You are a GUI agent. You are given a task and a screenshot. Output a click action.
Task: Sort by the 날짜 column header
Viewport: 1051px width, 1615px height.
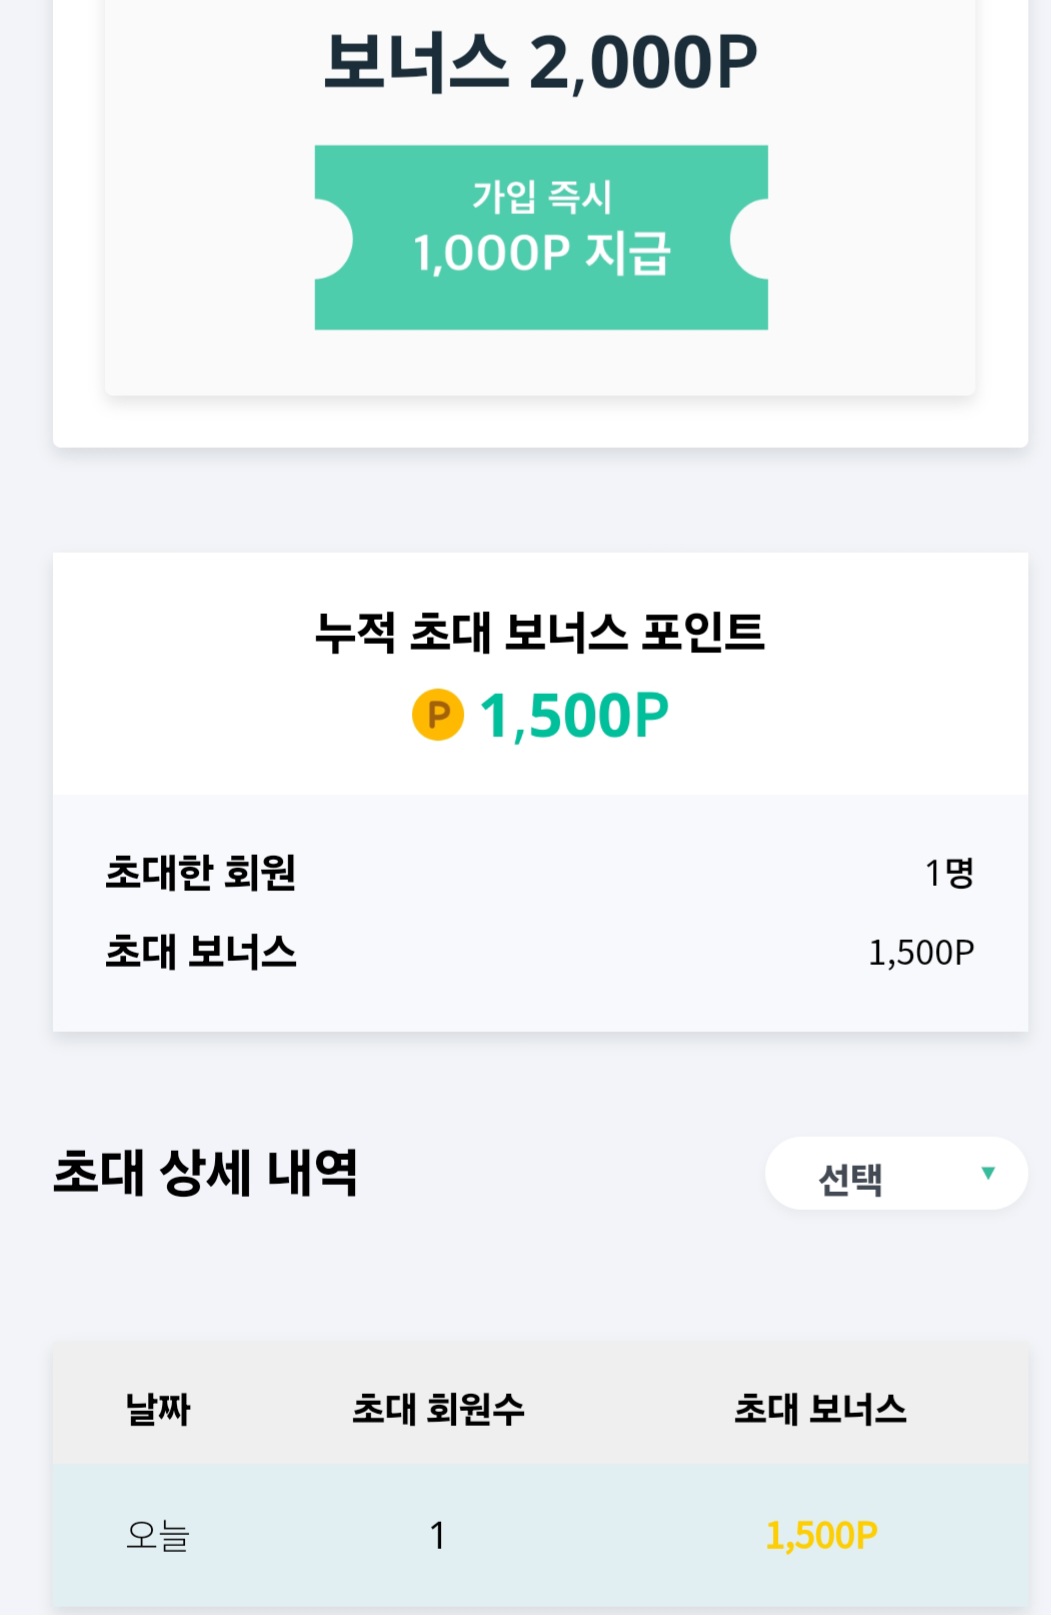[158, 1409]
